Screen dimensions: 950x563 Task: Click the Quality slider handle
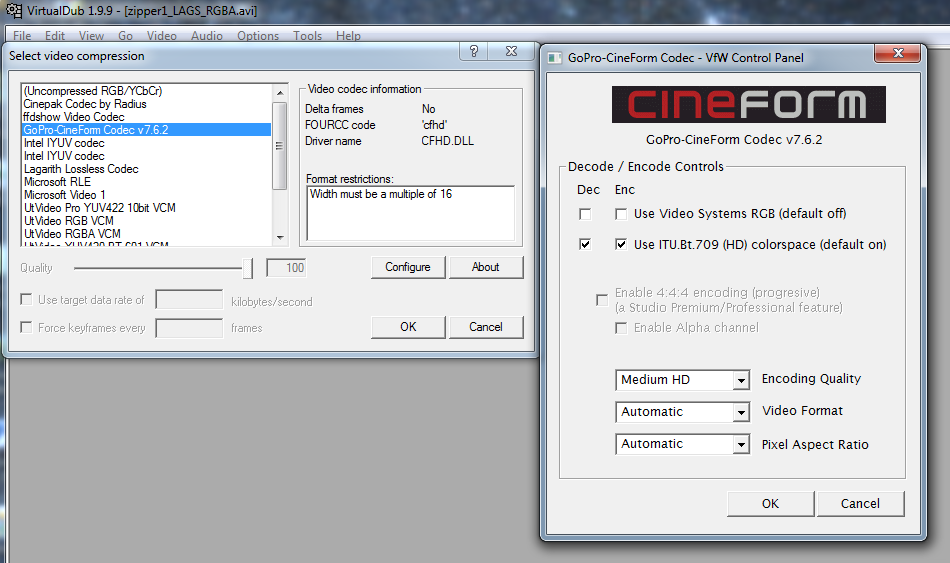(x=248, y=268)
